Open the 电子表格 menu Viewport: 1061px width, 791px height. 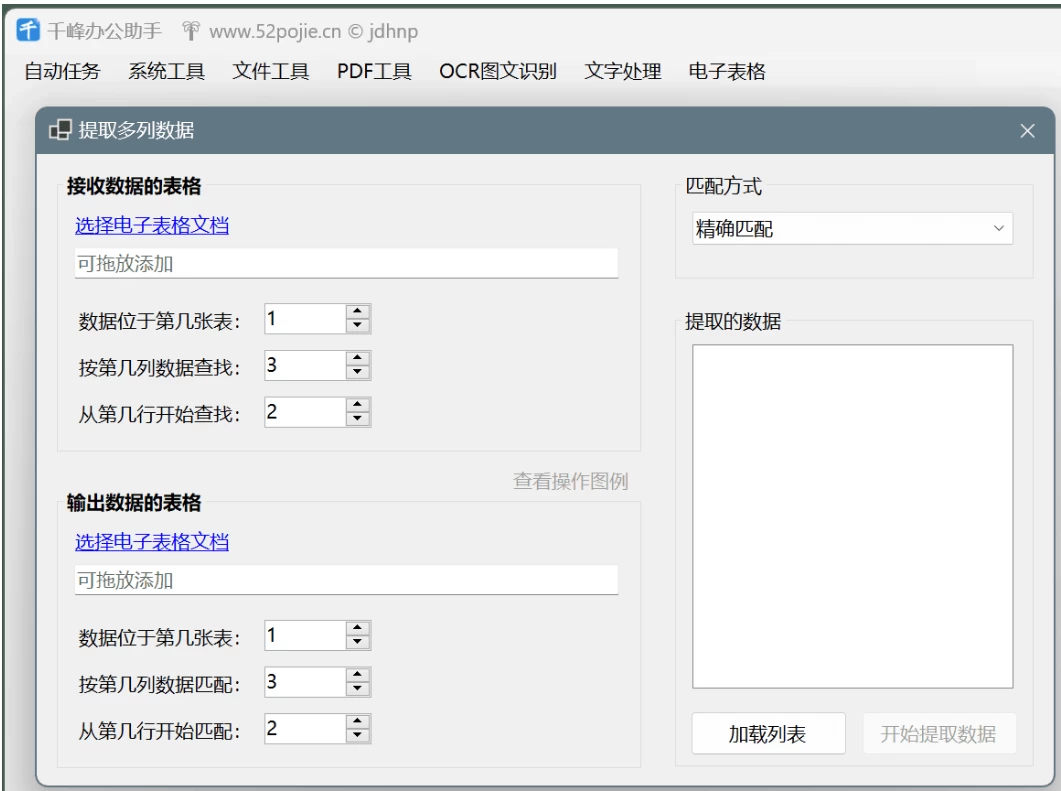coord(727,71)
